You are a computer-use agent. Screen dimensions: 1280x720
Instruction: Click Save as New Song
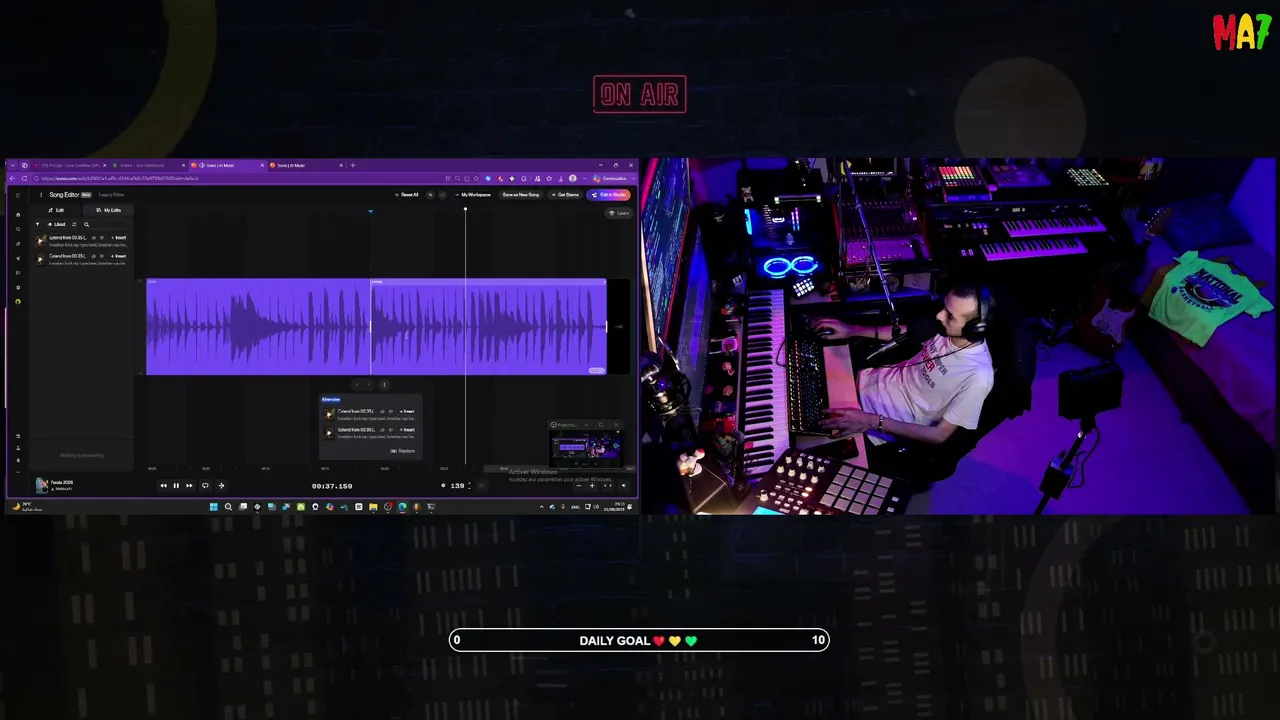click(521, 195)
